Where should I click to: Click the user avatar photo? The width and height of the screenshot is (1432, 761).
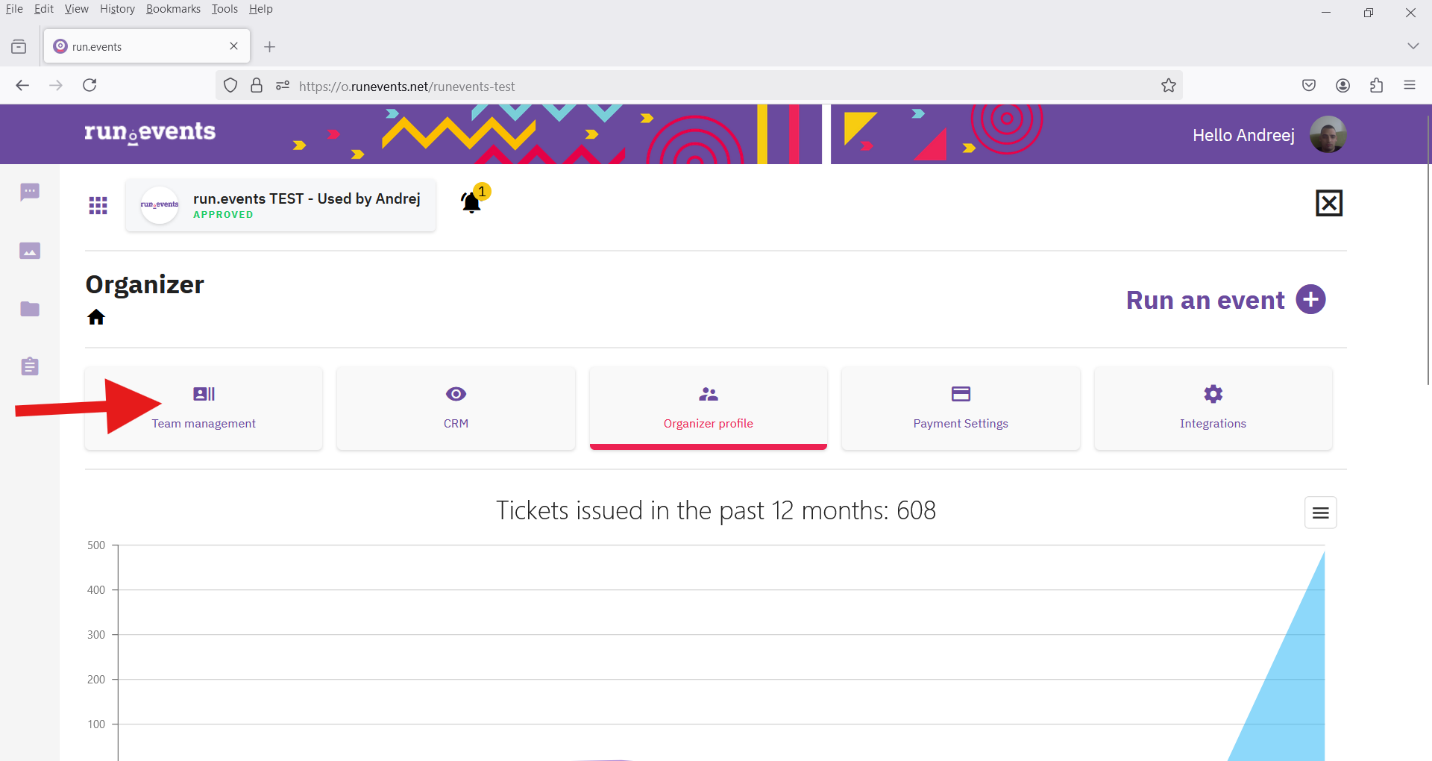pyautogui.click(x=1328, y=134)
